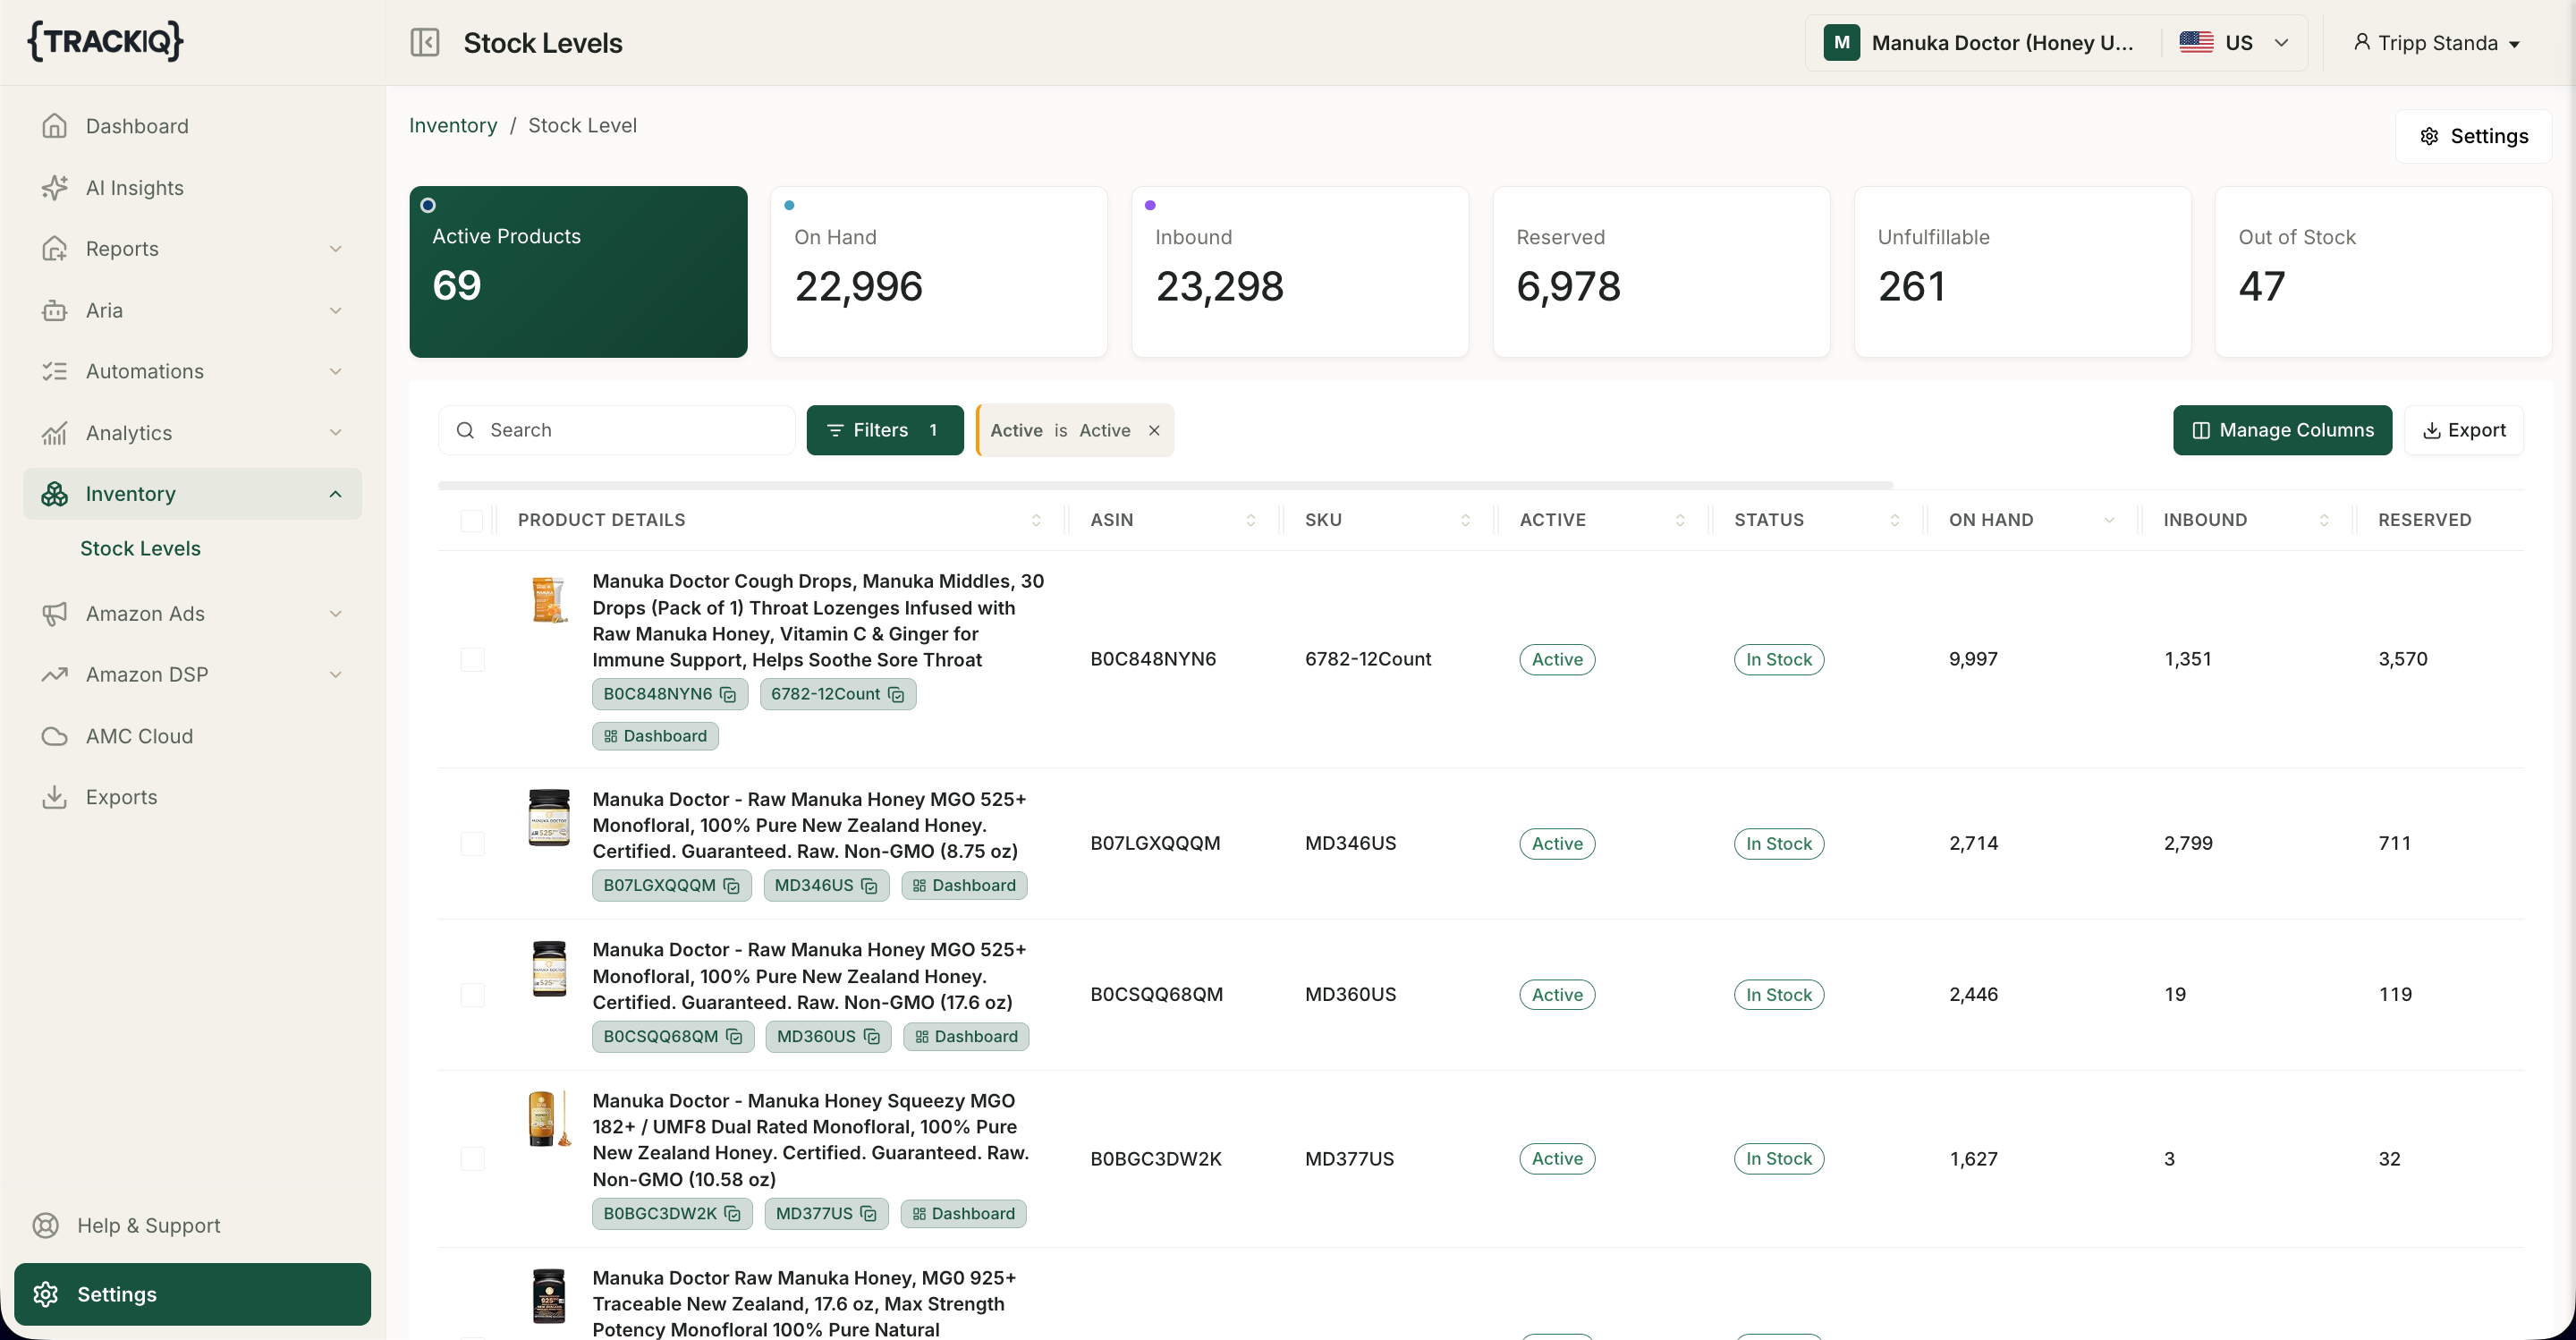
Task: Click the Help & Support lifebuoy icon
Action: click(46, 1225)
